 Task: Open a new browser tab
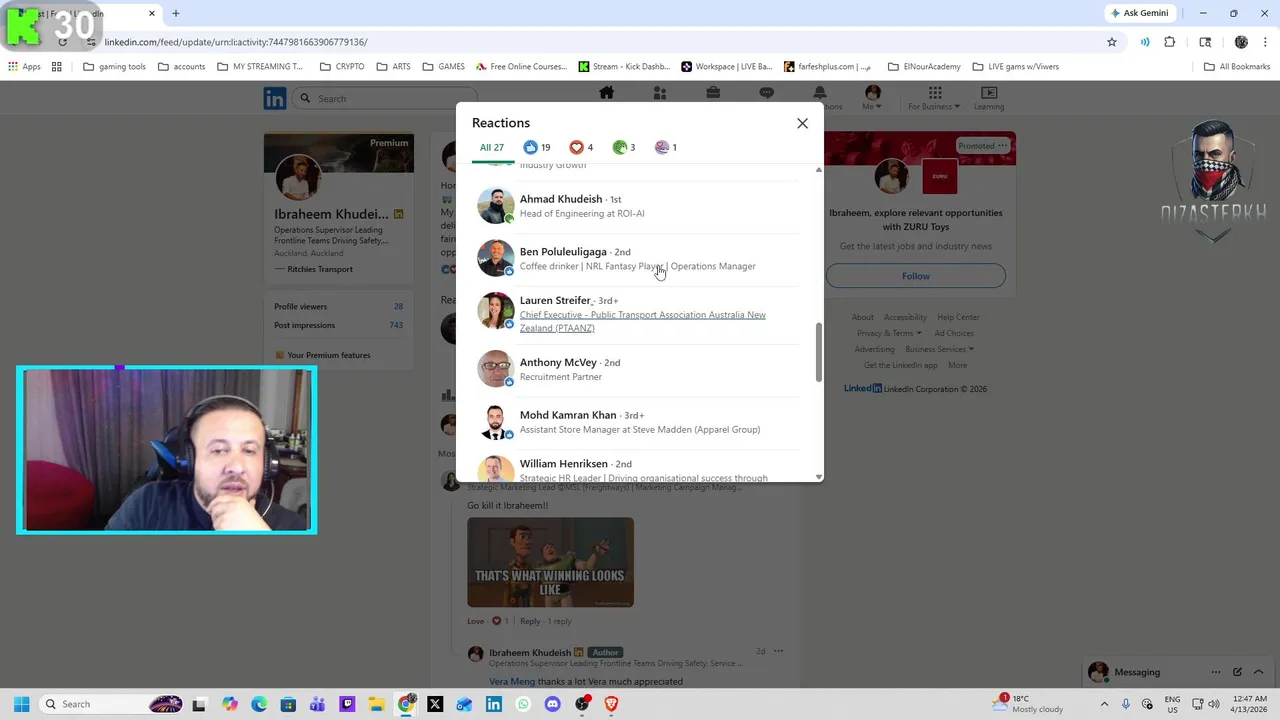(176, 13)
